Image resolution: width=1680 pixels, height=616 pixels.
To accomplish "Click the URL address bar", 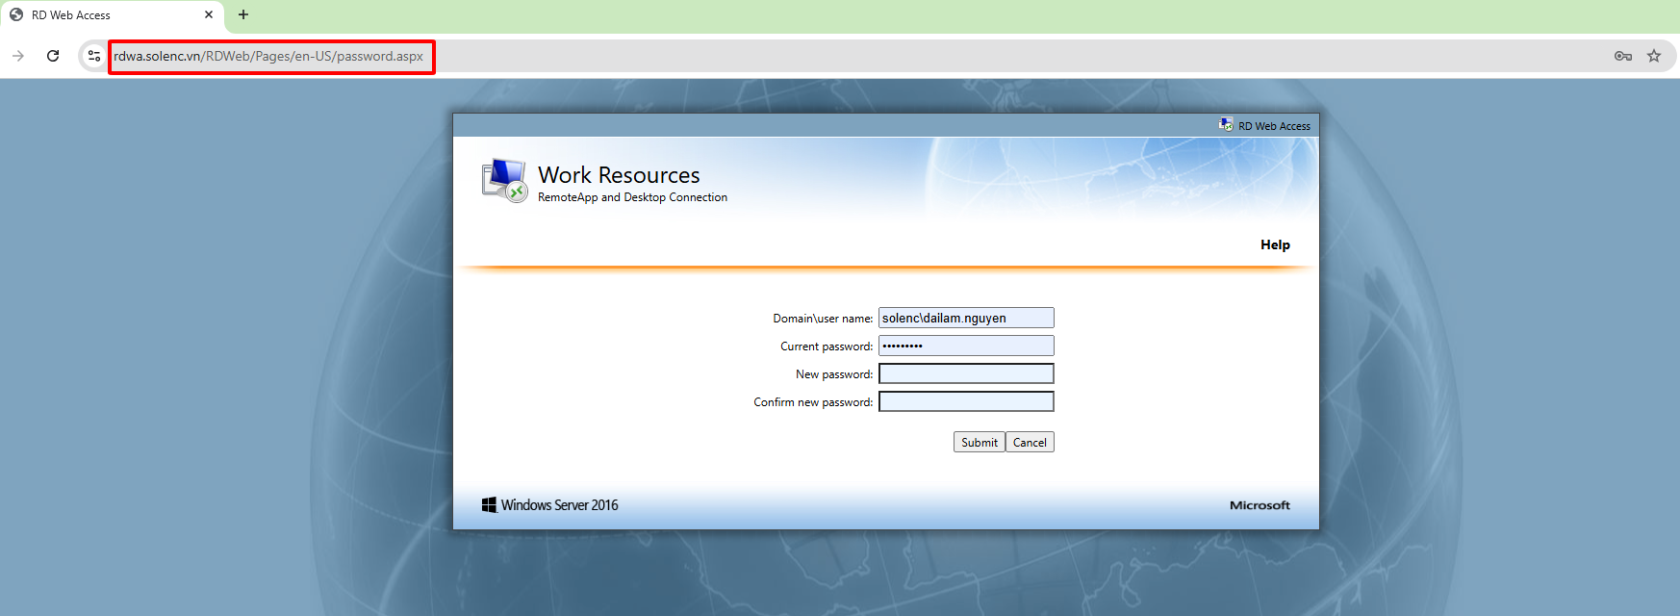I will tap(268, 56).
